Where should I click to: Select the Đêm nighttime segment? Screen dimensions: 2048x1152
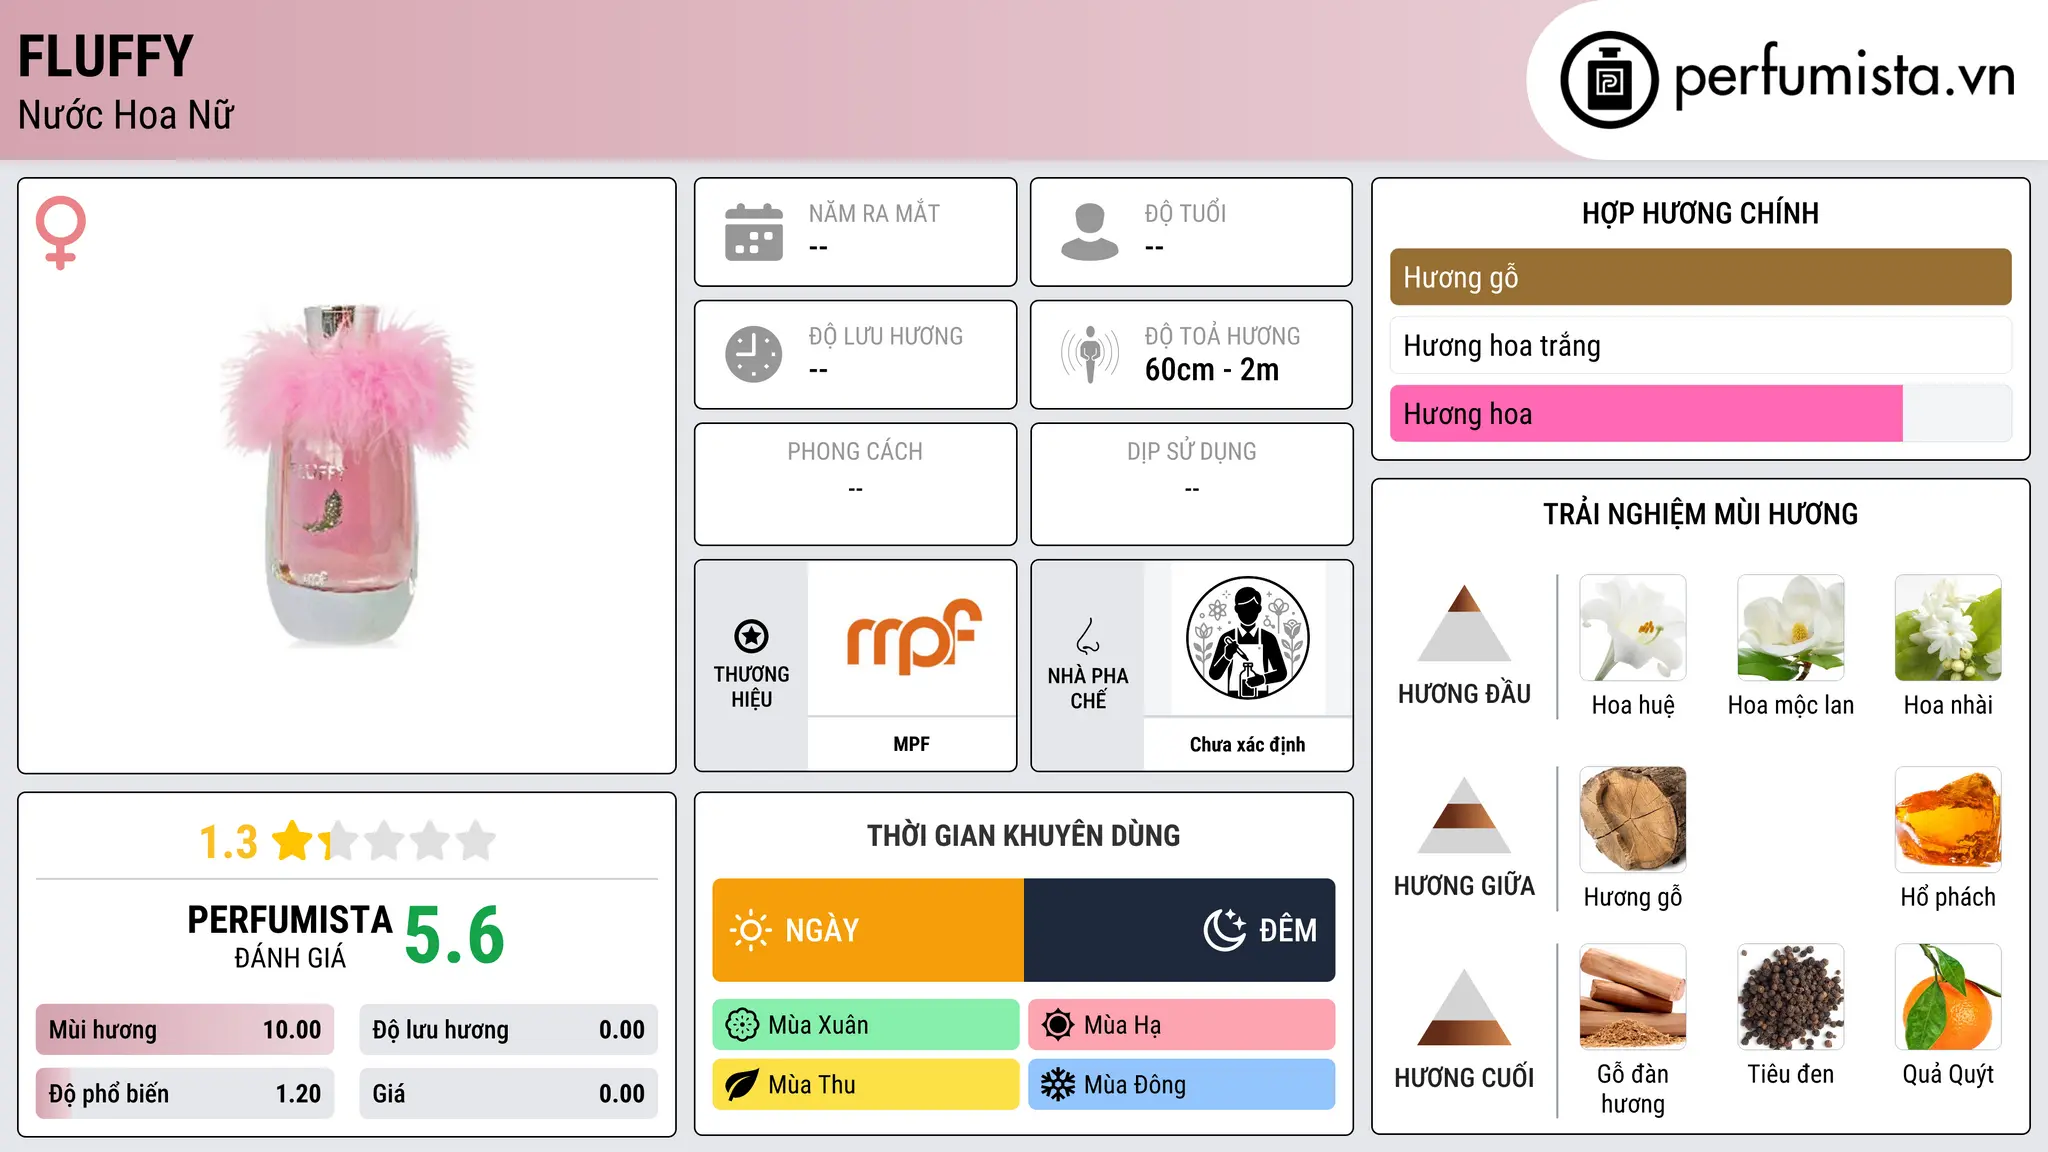pos(1180,930)
